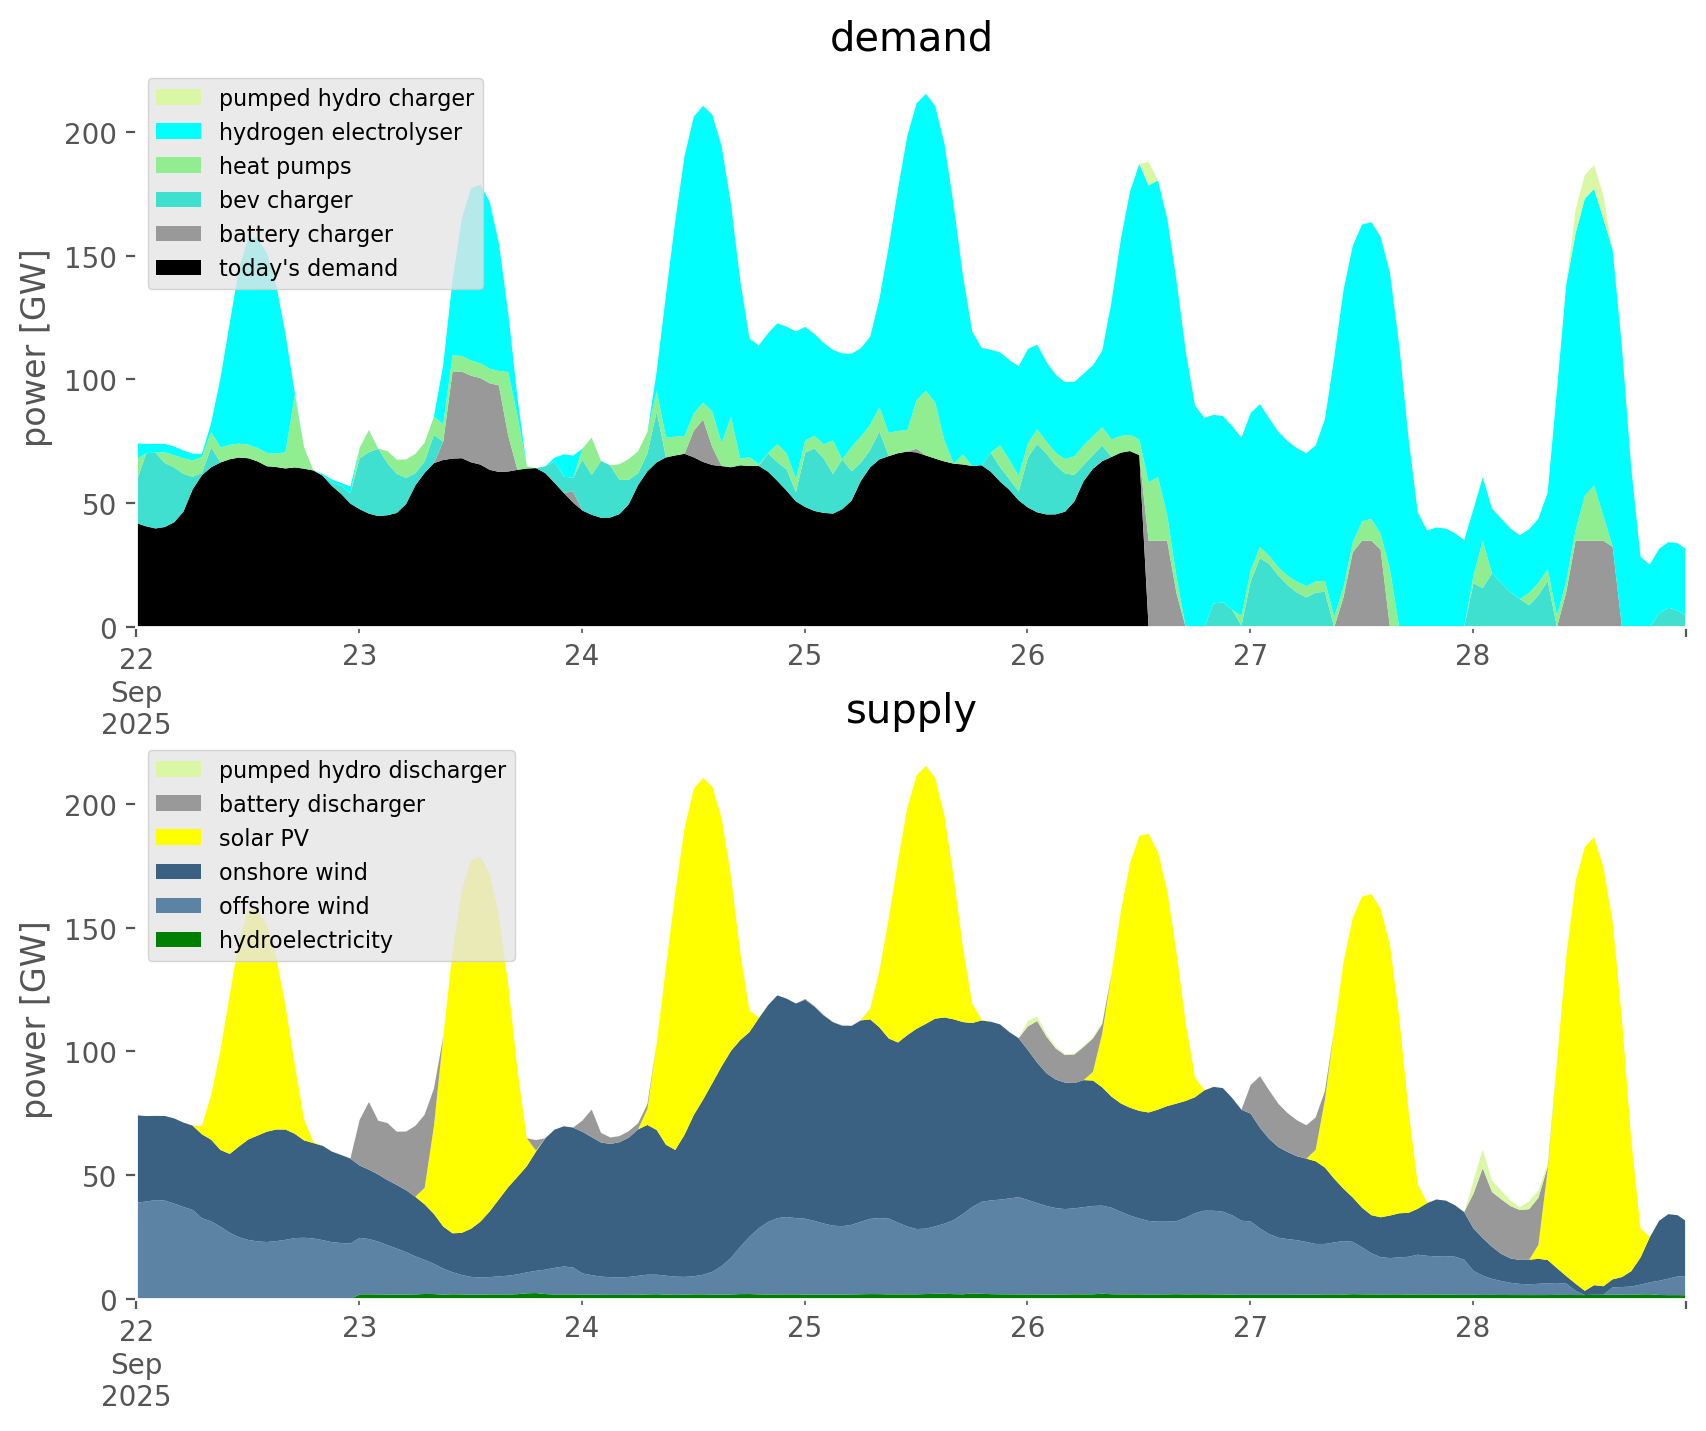Click the Sep 2025 label under demand chart

click(136, 708)
